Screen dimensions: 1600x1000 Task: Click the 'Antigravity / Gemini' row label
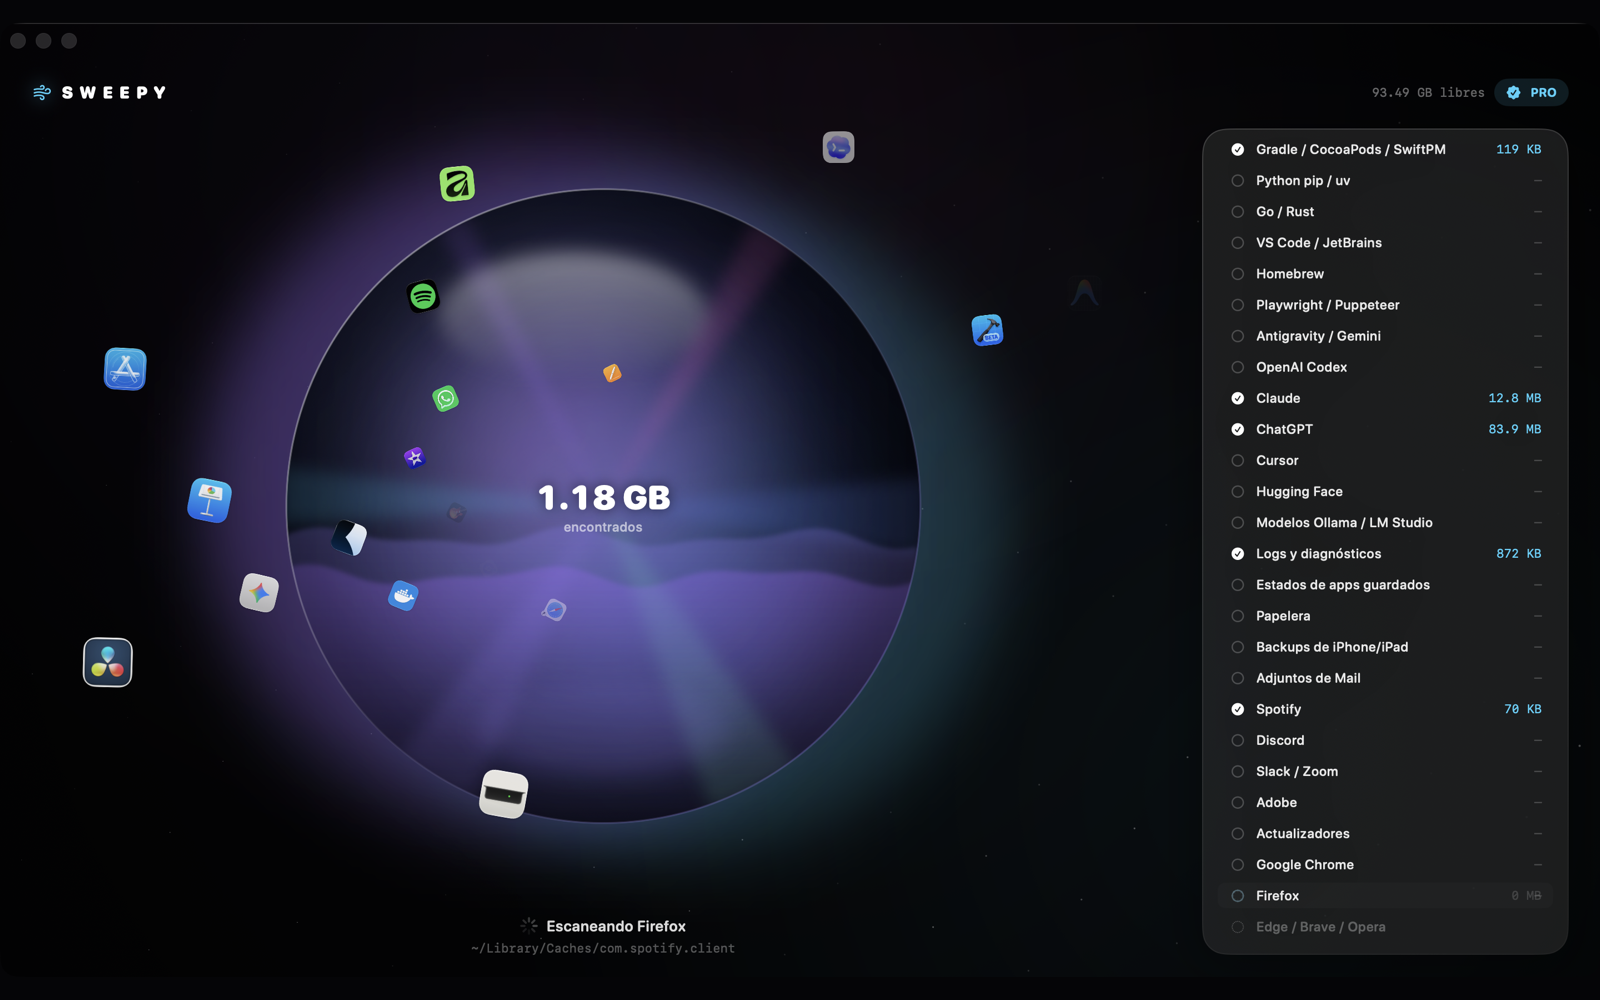click(1318, 336)
